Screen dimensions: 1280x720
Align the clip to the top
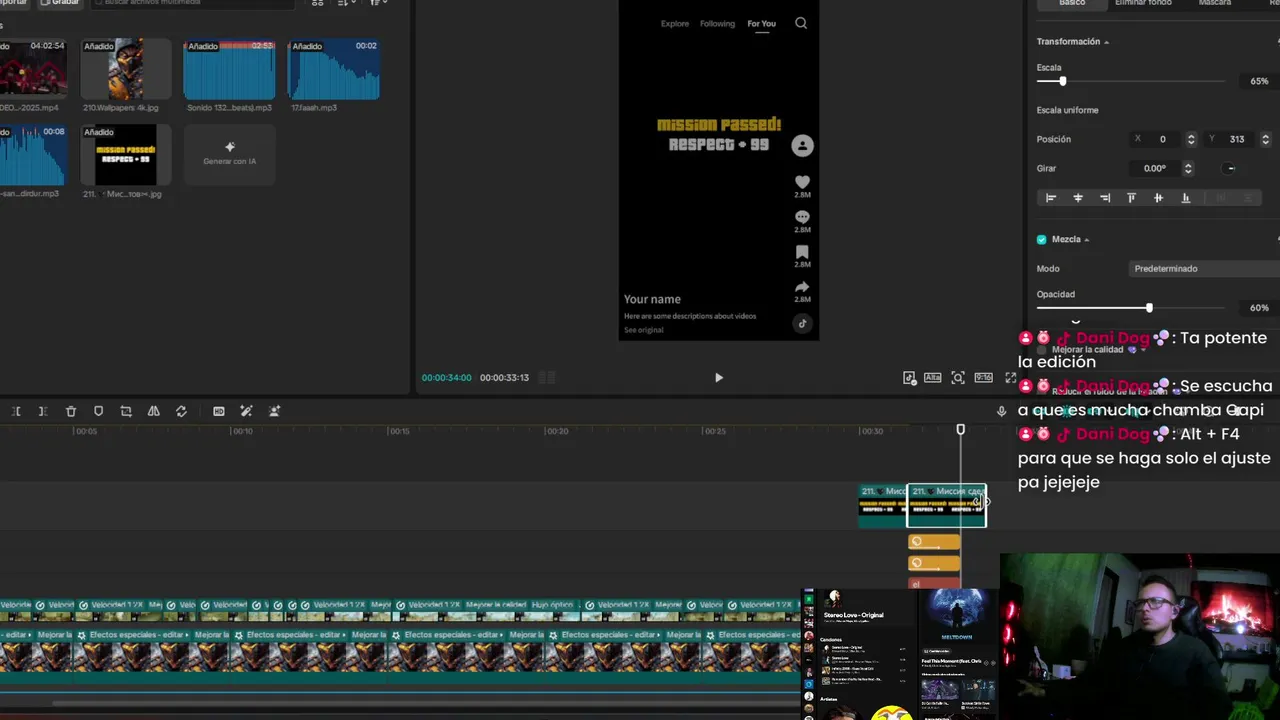(1132, 198)
